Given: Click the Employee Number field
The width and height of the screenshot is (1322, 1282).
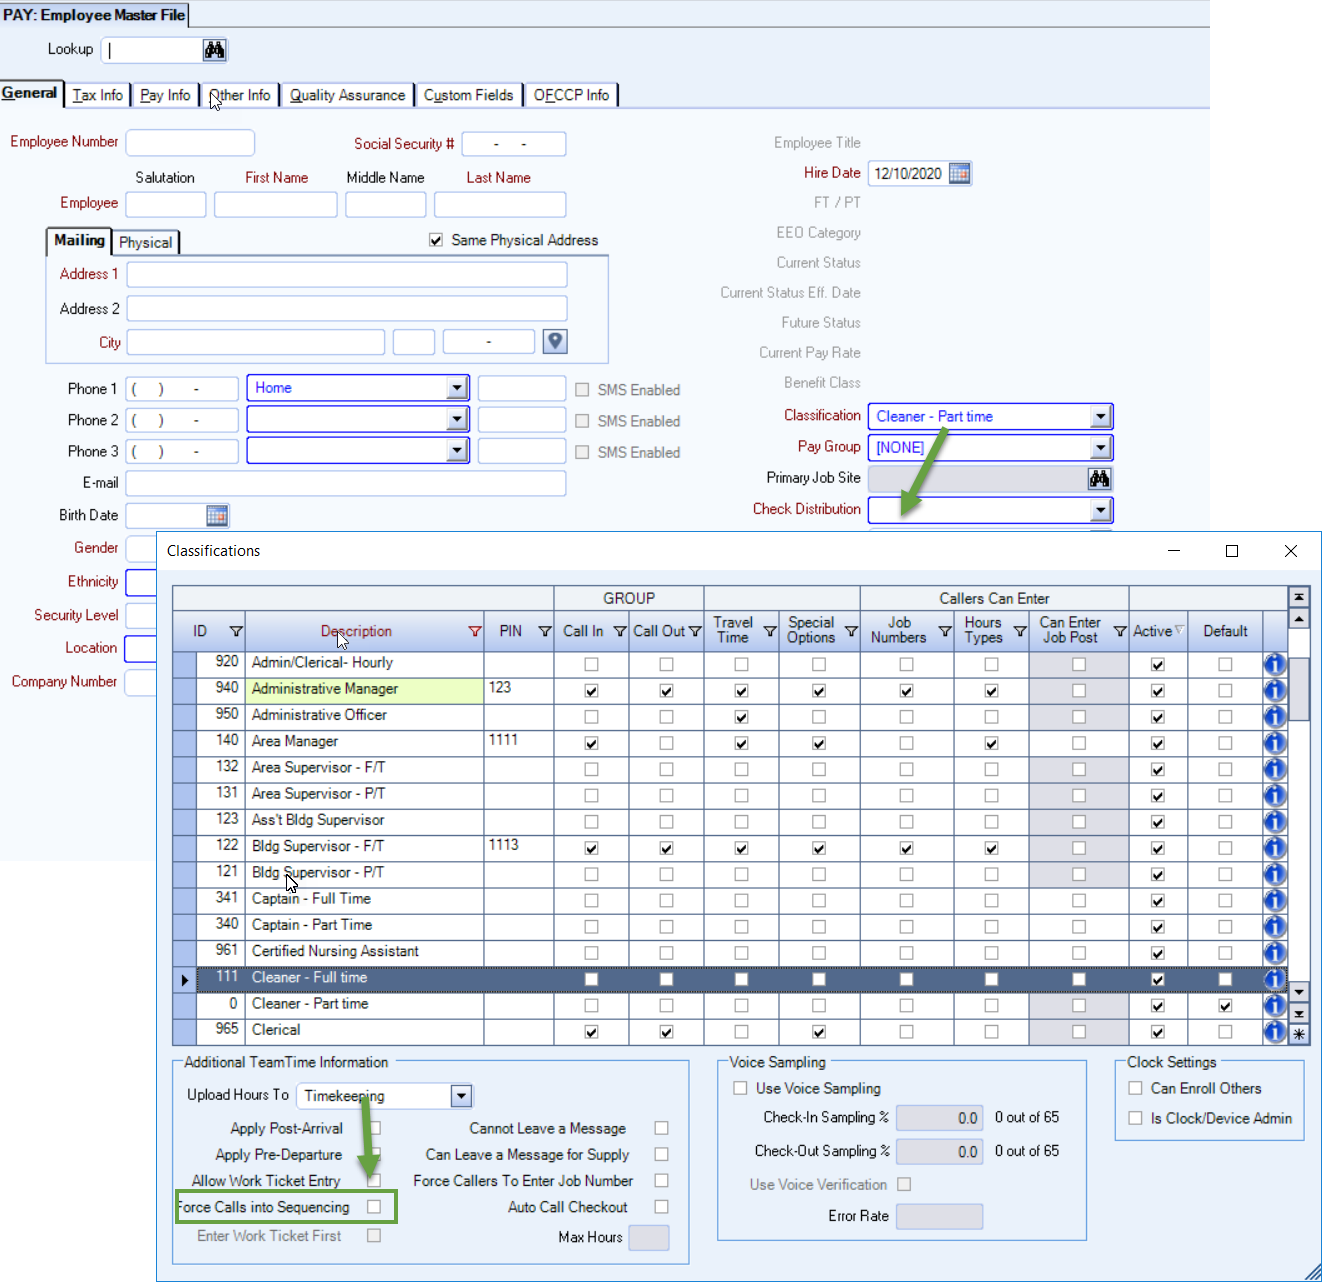Looking at the screenshot, I should coord(190,143).
